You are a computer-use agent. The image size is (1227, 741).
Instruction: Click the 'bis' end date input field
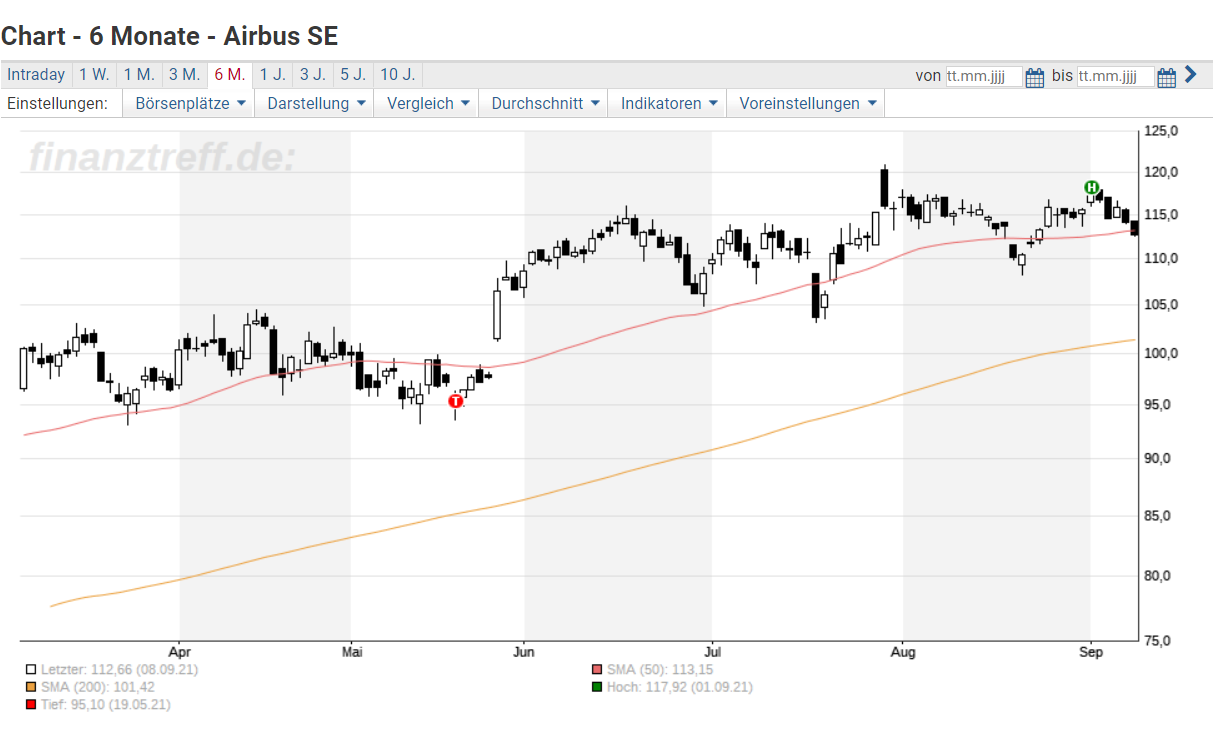click(x=1115, y=77)
